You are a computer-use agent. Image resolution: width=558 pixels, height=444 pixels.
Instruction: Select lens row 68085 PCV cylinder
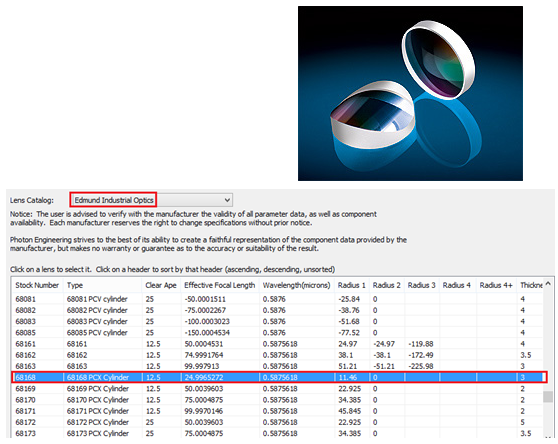click(x=277, y=332)
